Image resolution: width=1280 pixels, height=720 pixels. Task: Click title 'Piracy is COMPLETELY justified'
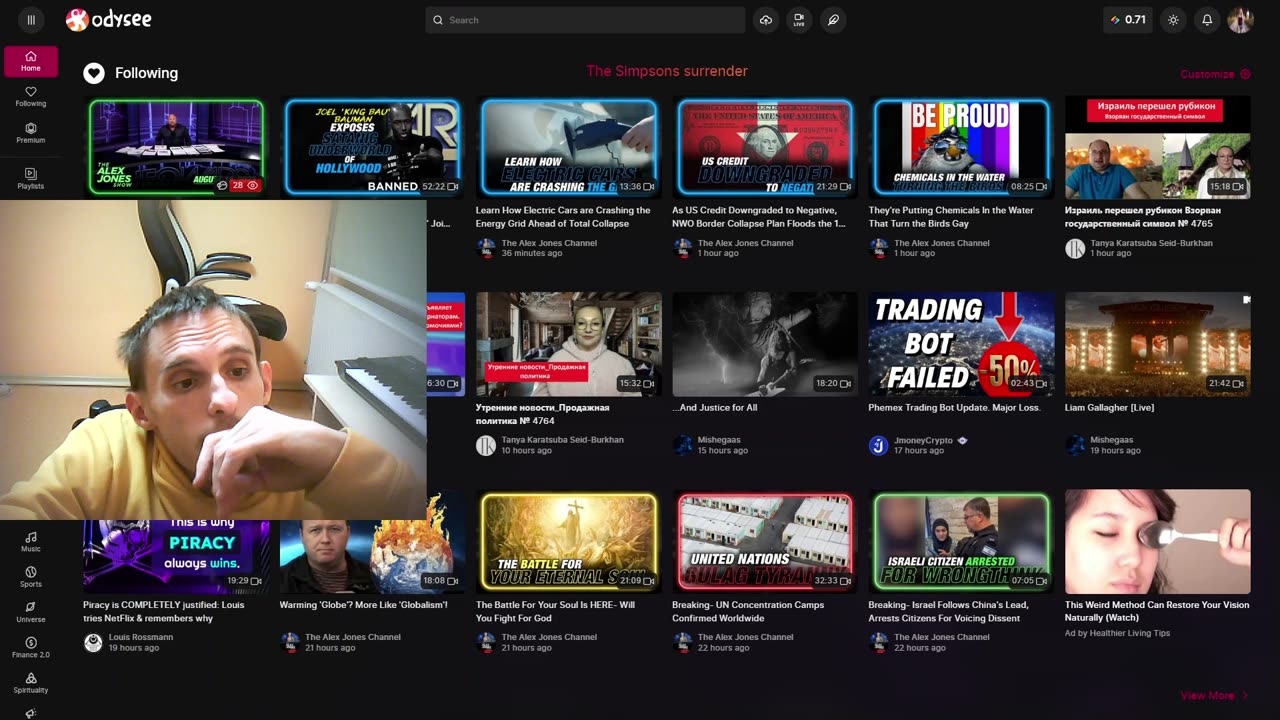click(x=164, y=611)
